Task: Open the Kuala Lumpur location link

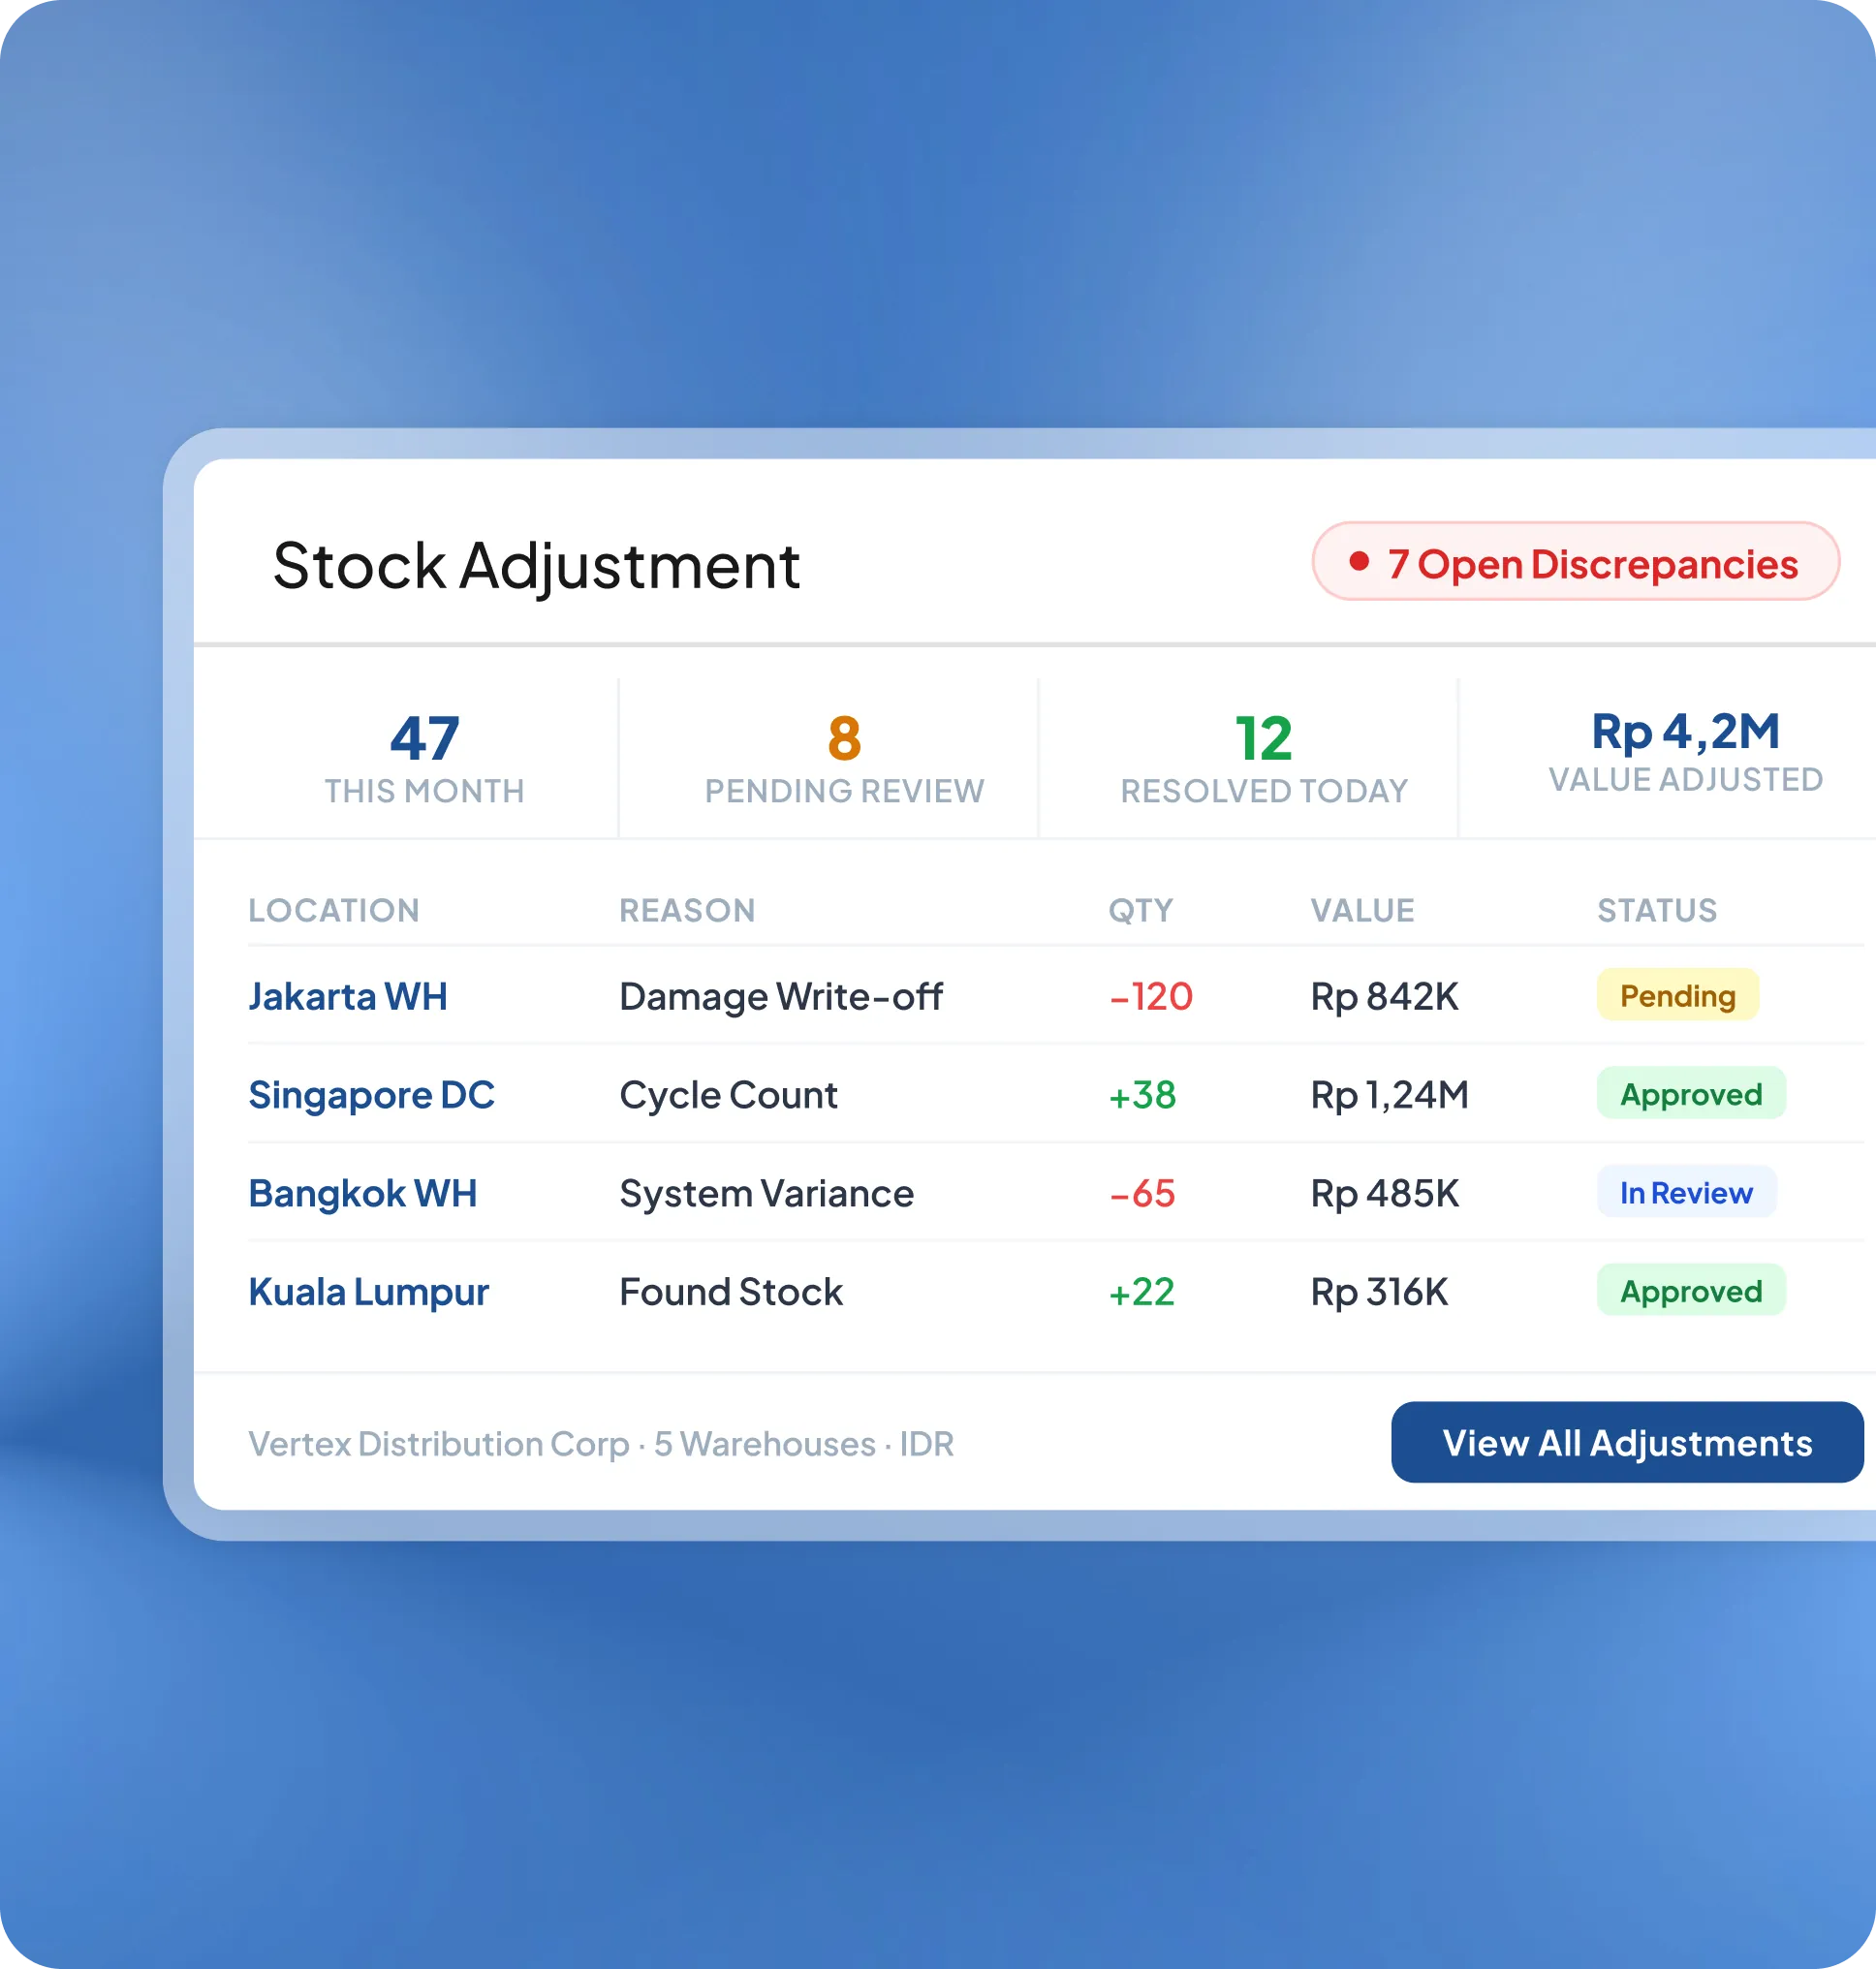Action: point(369,1291)
